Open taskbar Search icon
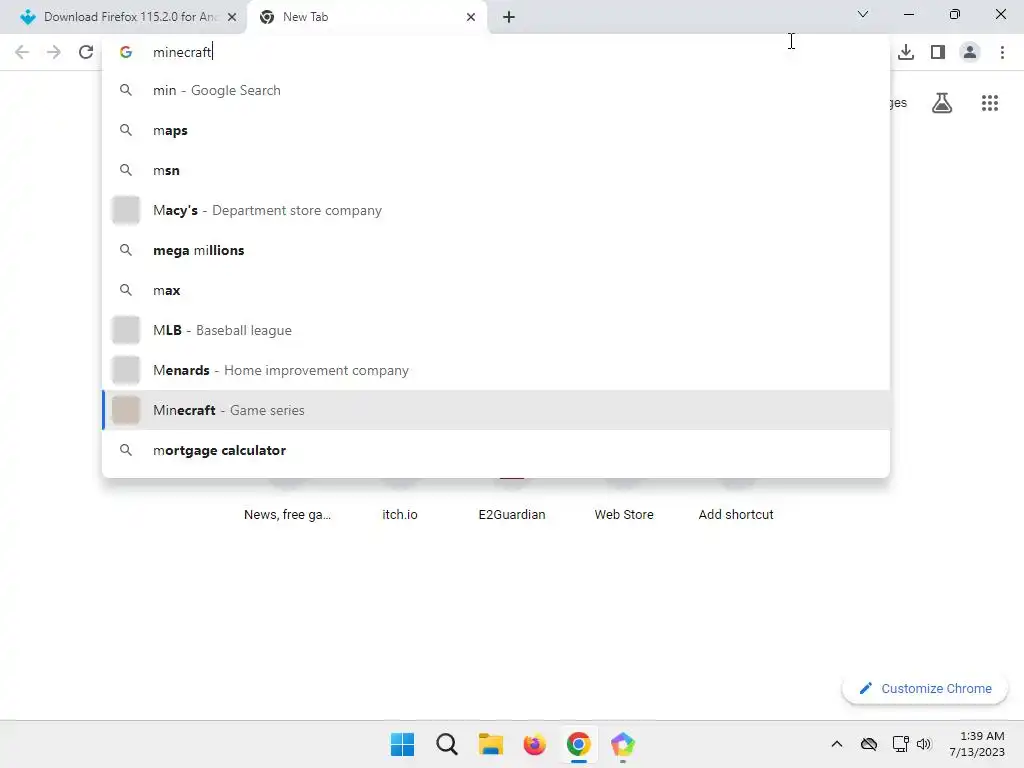This screenshot has width=1024, height=768. point(447,744)
